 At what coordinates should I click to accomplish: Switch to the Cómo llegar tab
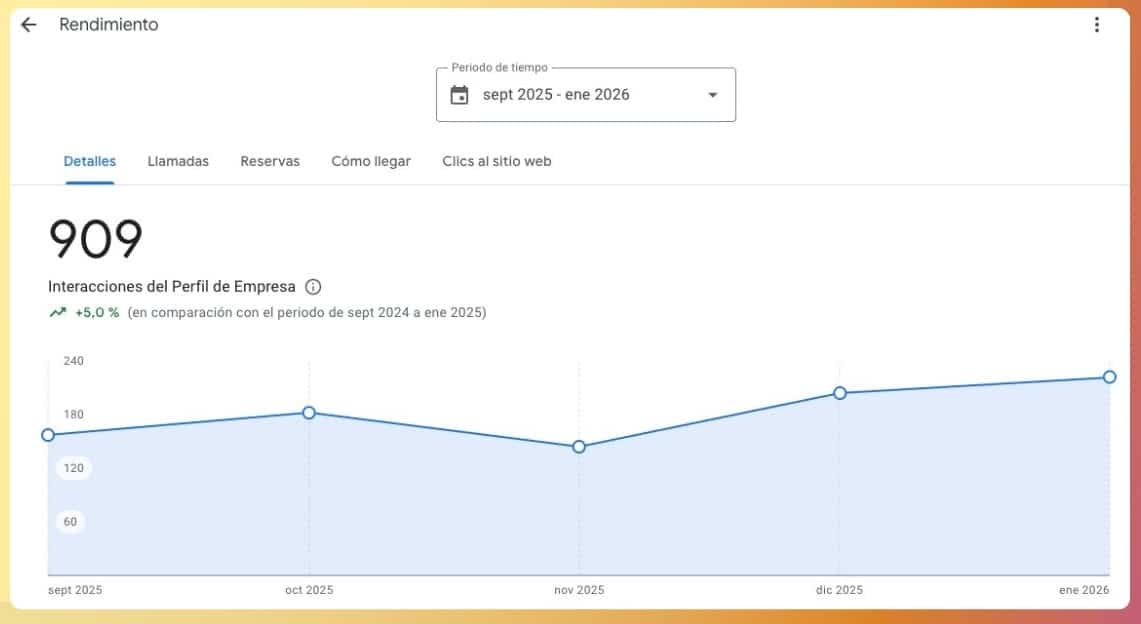coord(371,161)
